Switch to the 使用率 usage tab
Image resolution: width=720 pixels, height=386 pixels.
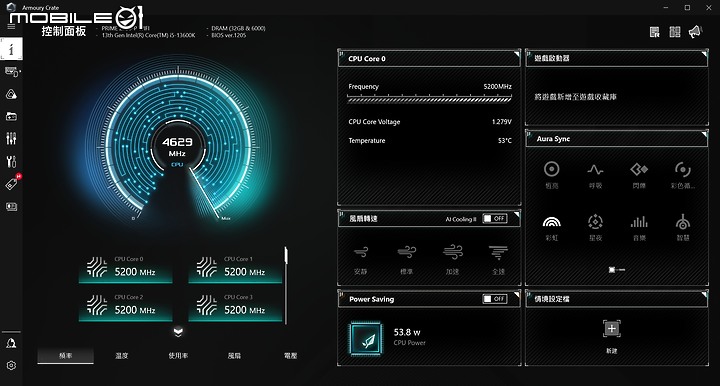pos(178,356)
